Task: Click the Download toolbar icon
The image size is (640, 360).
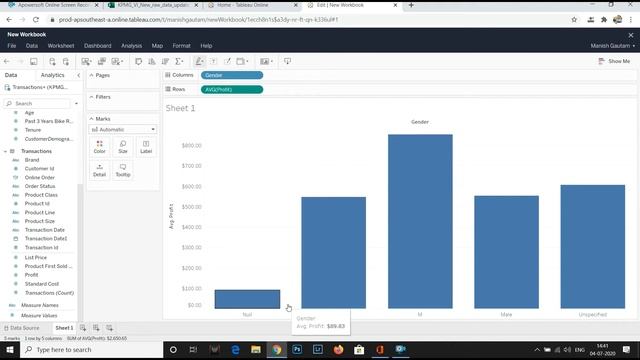Action: click(287, 61)
